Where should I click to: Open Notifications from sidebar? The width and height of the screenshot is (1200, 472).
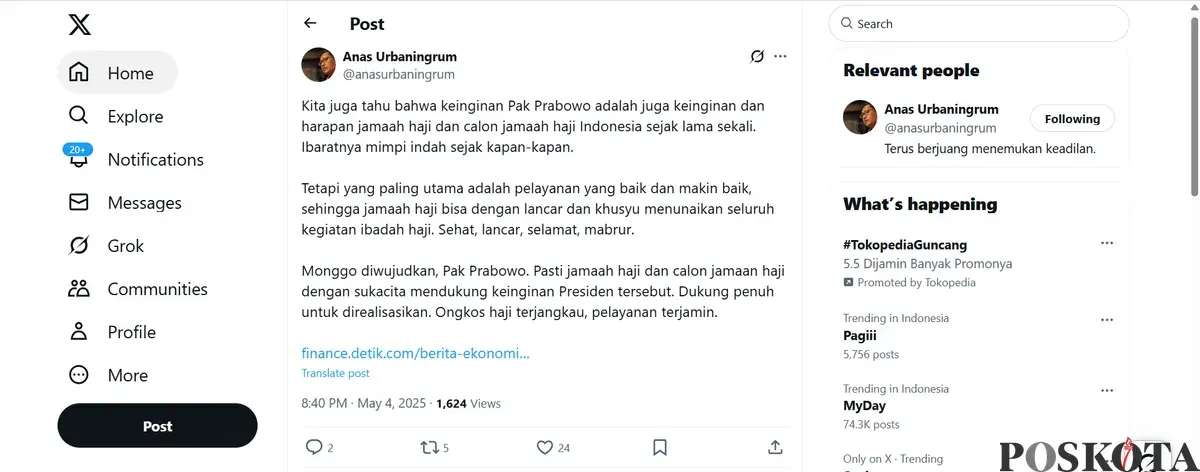[x=155, y=160]
